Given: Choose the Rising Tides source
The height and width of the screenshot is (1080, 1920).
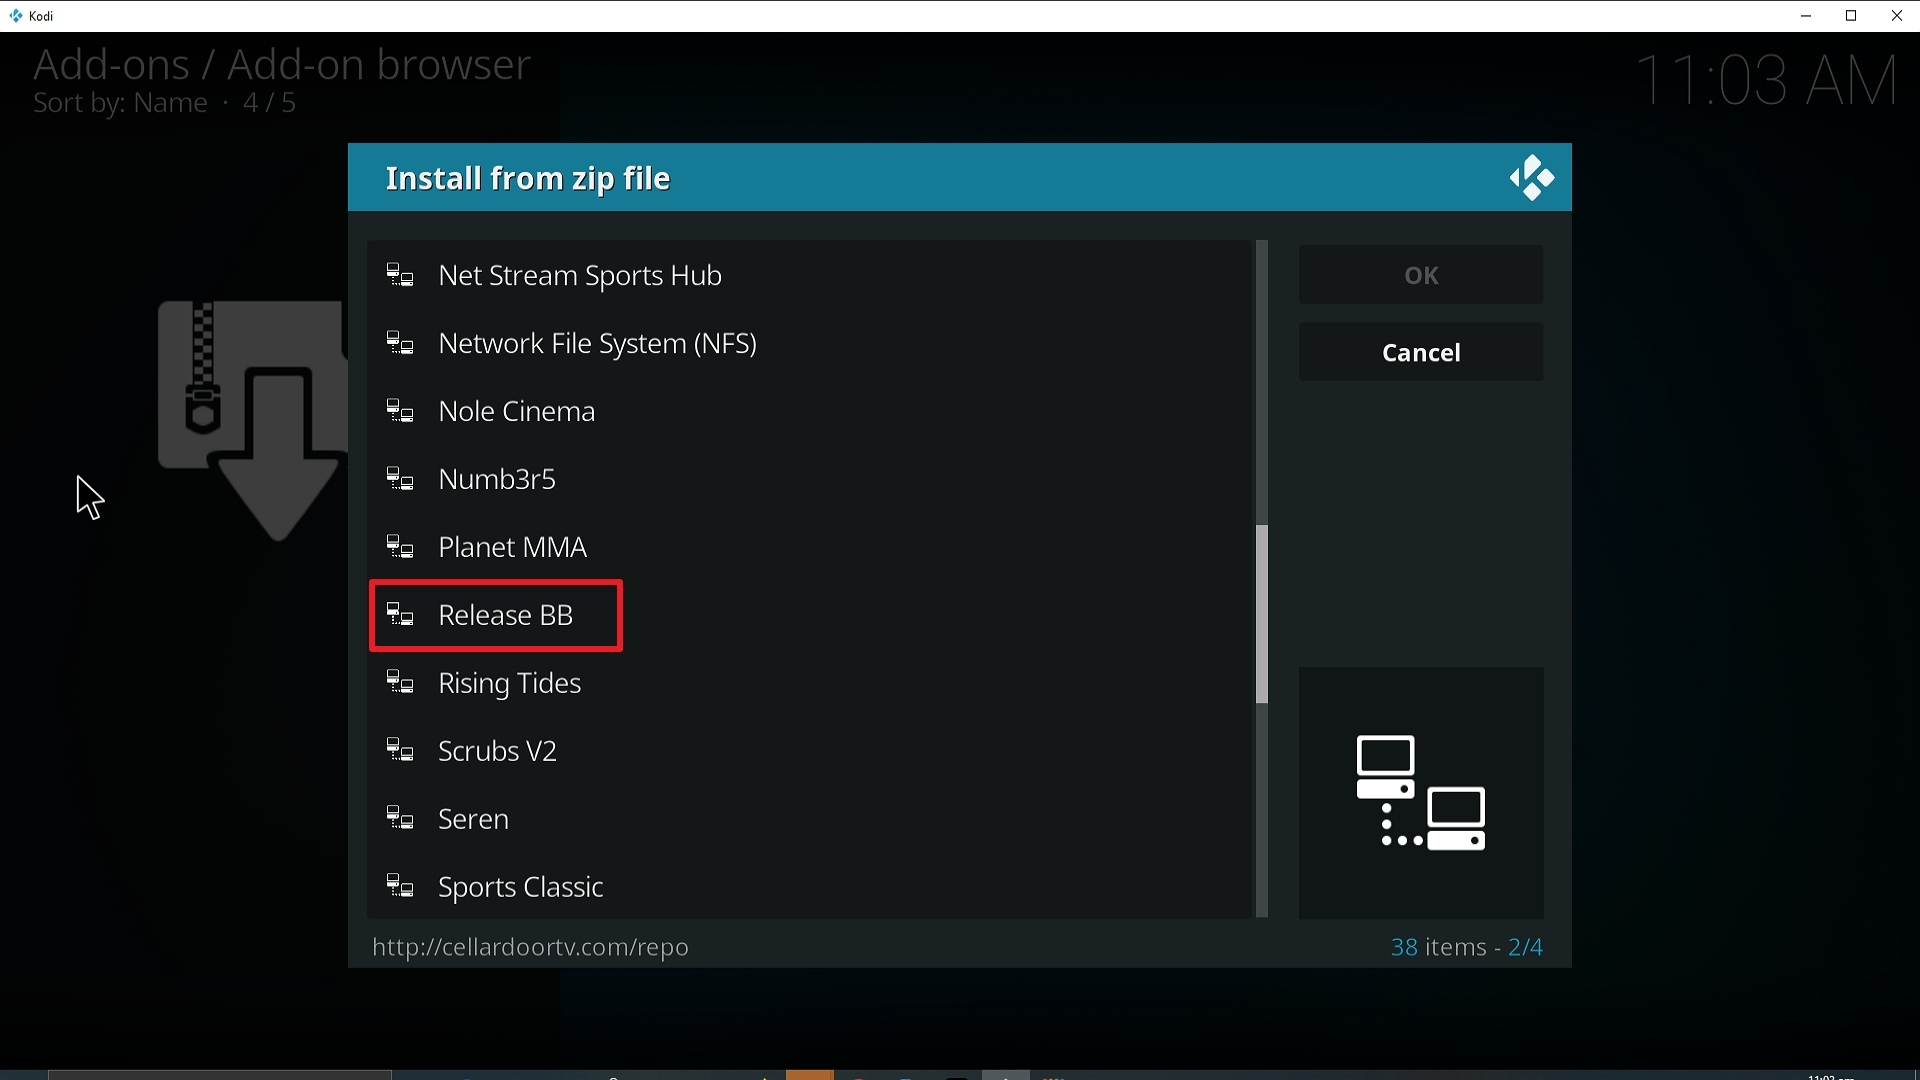Looking at the screenshot, I should coord(809,683).
